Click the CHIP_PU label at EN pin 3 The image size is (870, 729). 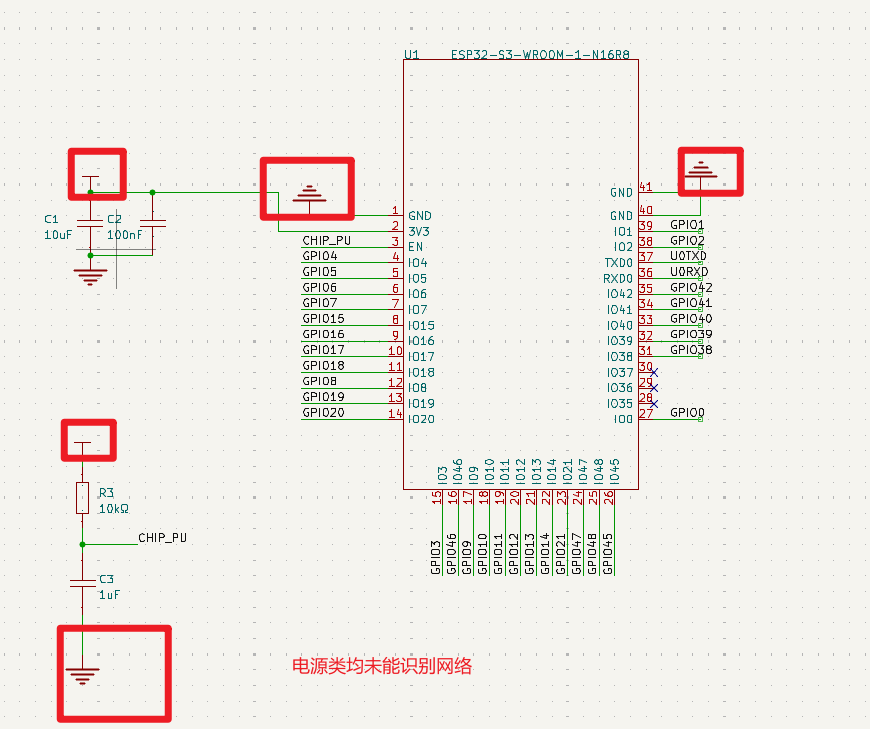point(327,241)
